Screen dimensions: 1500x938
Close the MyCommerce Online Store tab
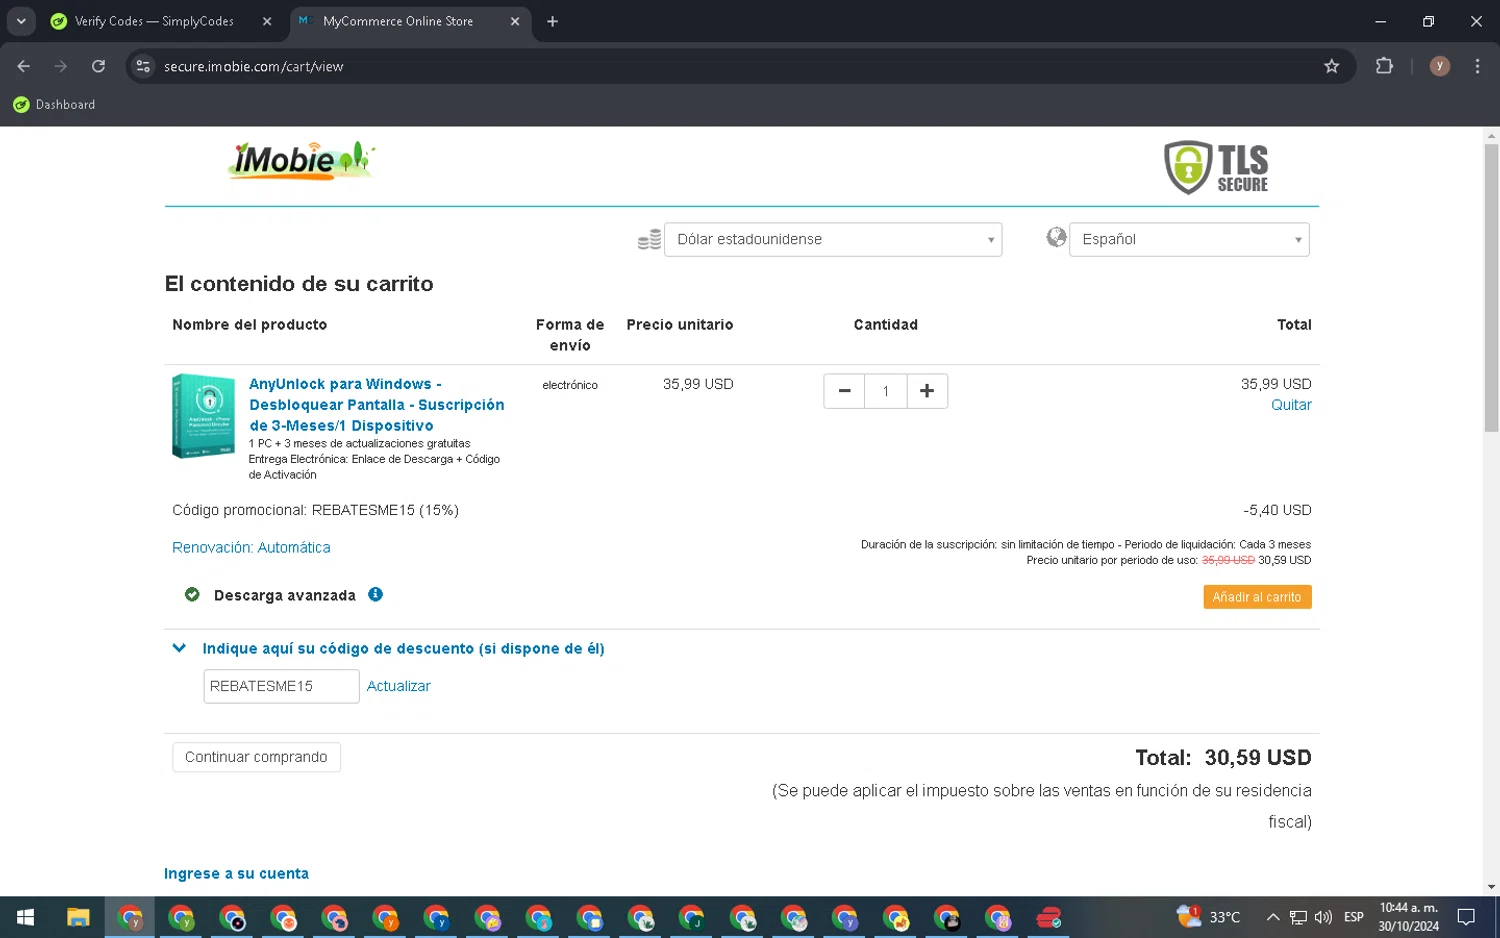coord(515,21)
